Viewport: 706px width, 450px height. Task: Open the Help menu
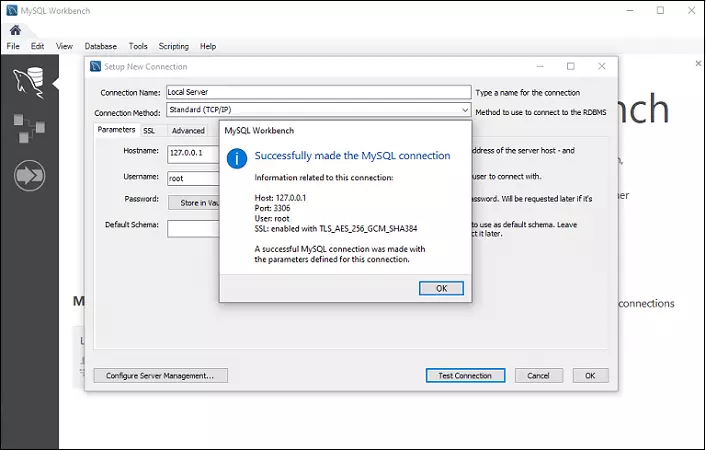point(208,46)
